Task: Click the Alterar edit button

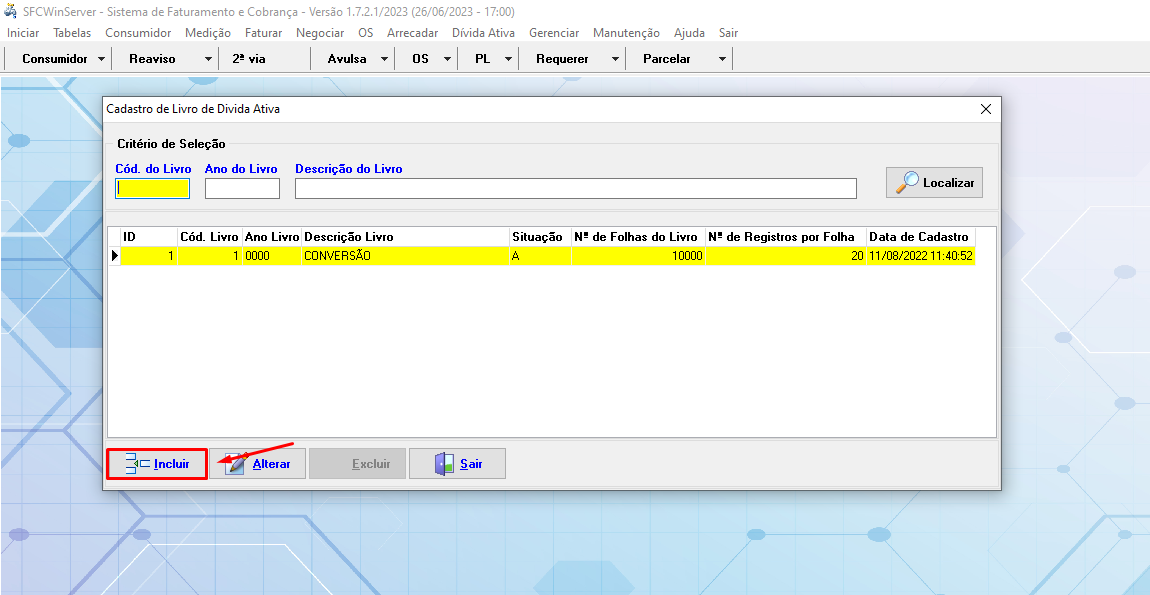Action: coord(257,464)
